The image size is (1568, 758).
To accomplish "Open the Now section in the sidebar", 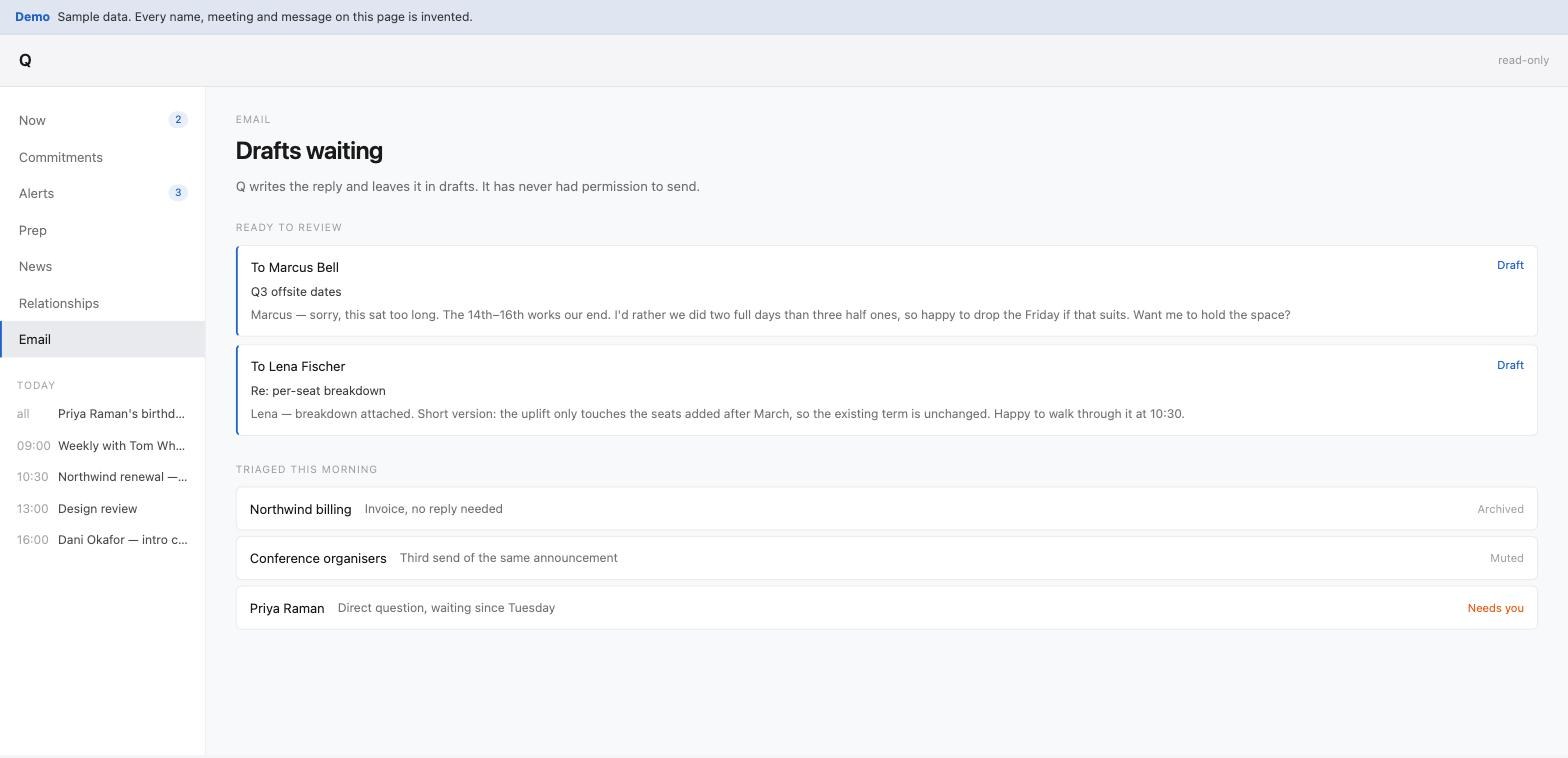I will (x=102, y=120).
